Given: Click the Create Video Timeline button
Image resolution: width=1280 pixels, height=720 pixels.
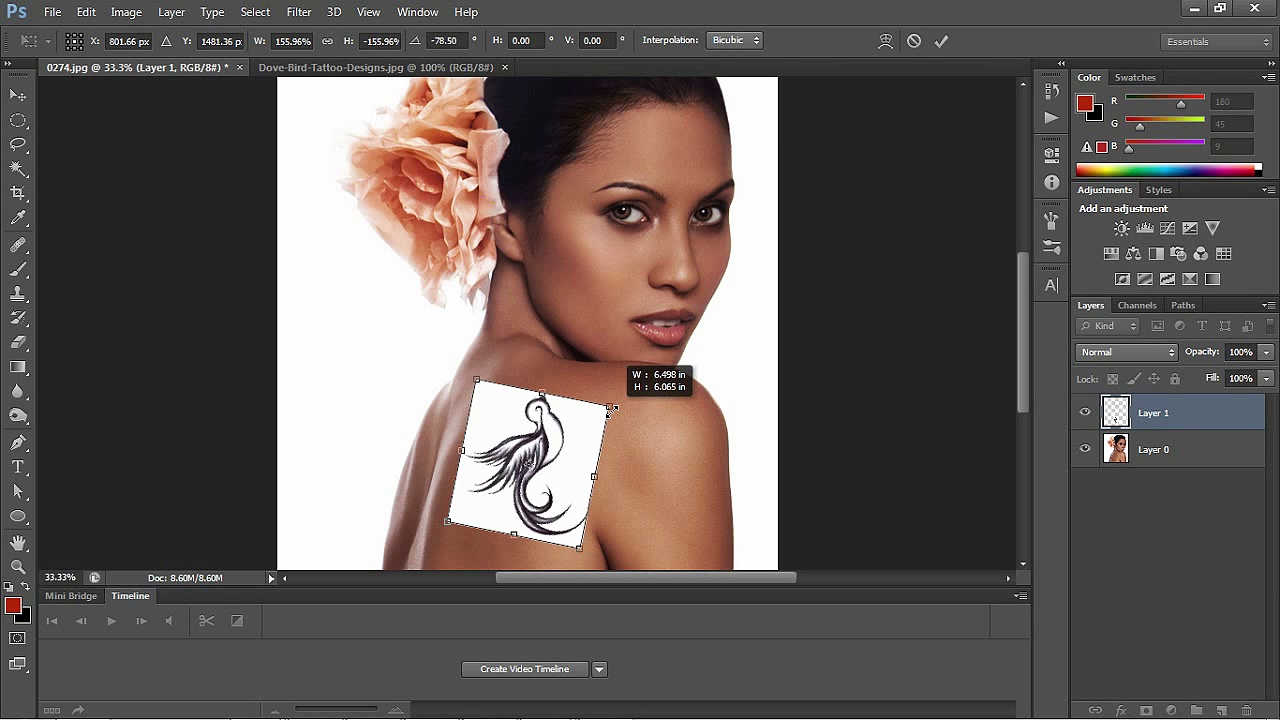Looking at the screenshot, I should coord(525,669).
